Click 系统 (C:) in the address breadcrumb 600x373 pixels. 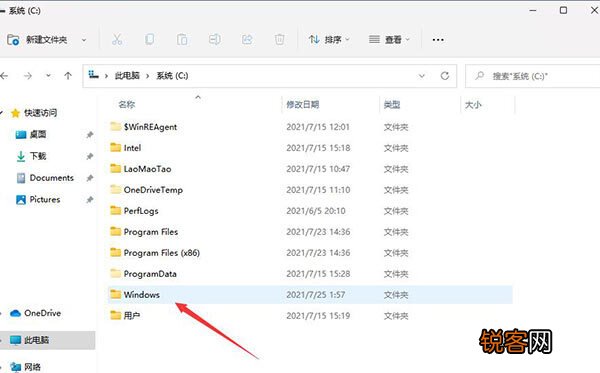(x=172, y=76)
